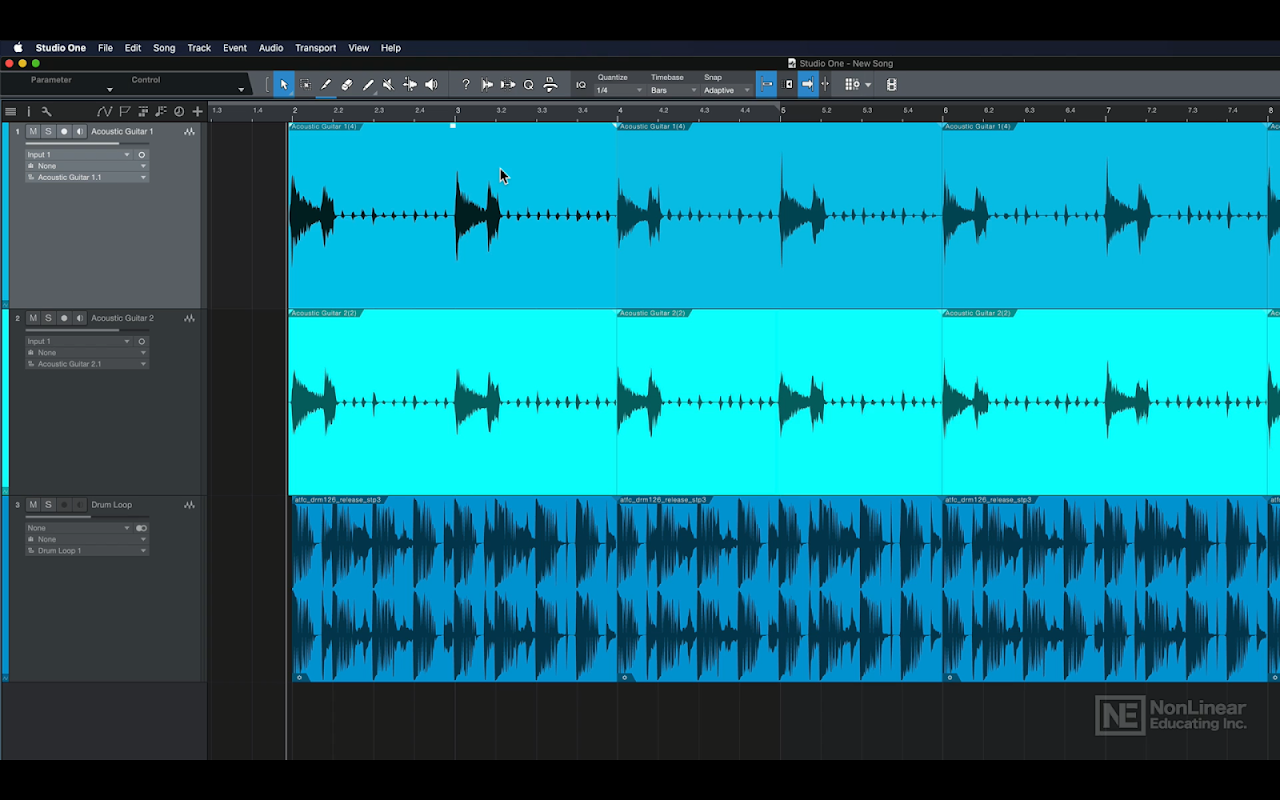Viewport: 1280px width, 800px height.
Task: Toggle Autoscroll arrow button
Action: click(807, 85)
